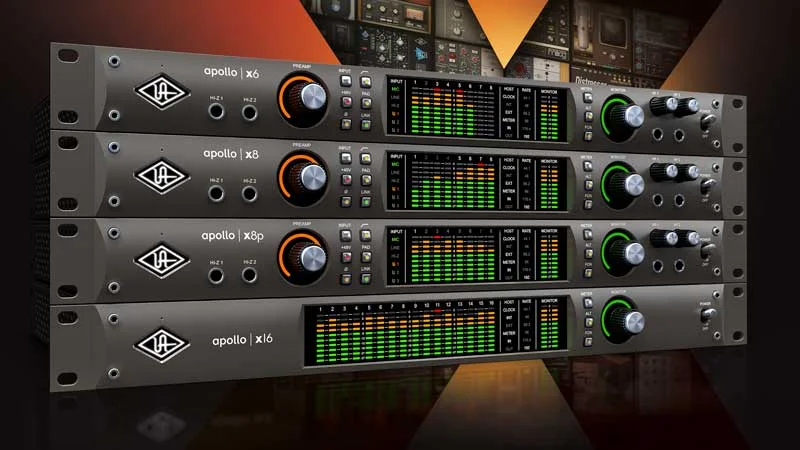Toggle the LINK button on Apollo x8p

(x=366, y=279)
